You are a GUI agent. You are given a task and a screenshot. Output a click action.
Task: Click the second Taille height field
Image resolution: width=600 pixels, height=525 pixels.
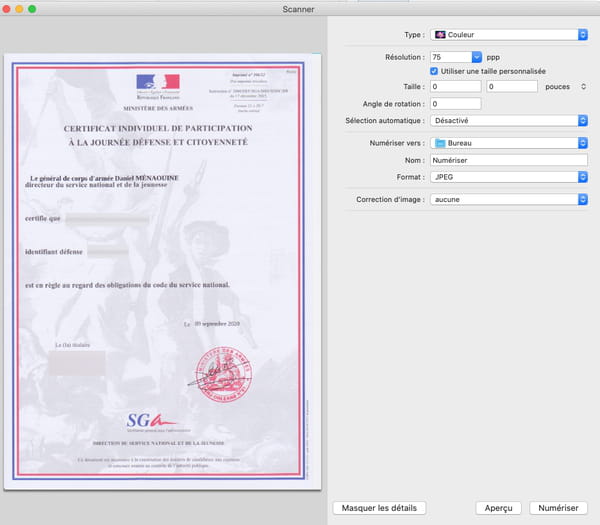[x=512, y=86]
